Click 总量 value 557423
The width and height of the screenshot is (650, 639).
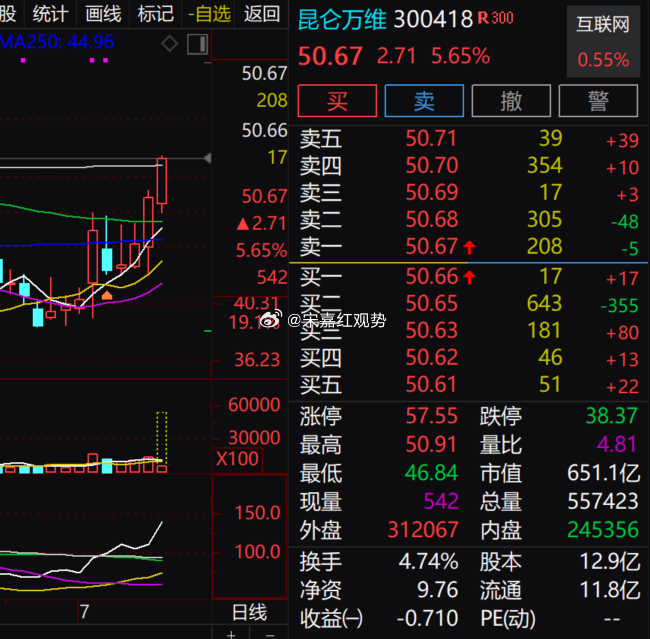[x=603, y=501]
